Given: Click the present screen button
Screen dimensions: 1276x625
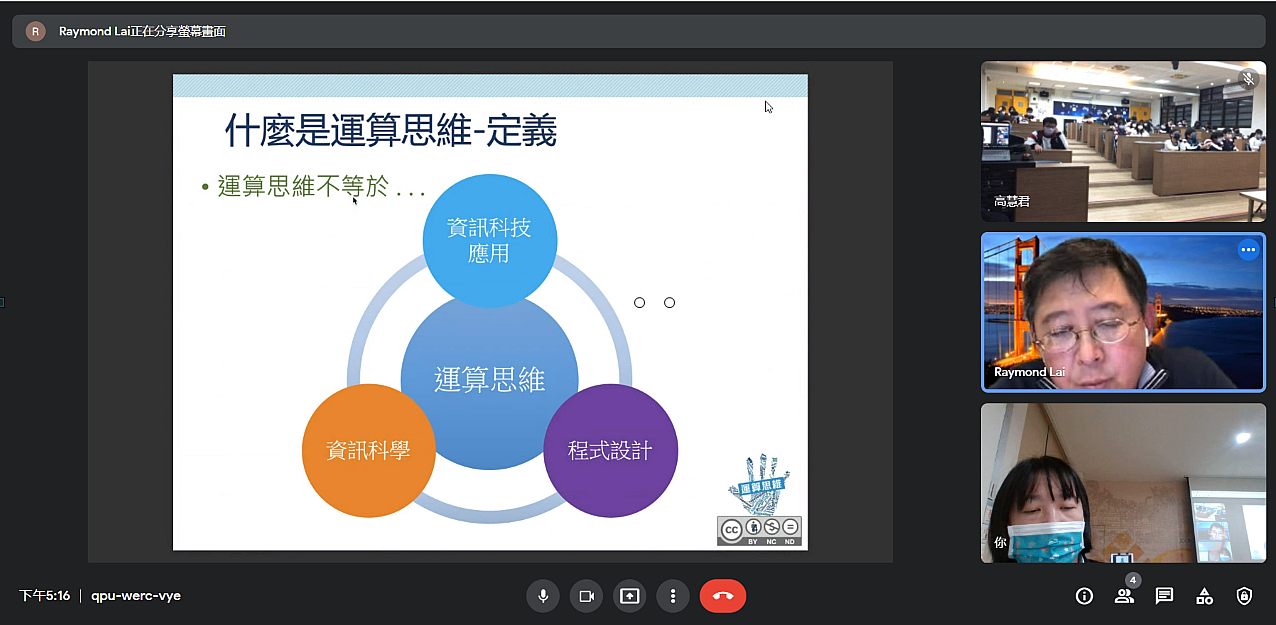Looking at the screenshot, I should (x=629, y=596).
